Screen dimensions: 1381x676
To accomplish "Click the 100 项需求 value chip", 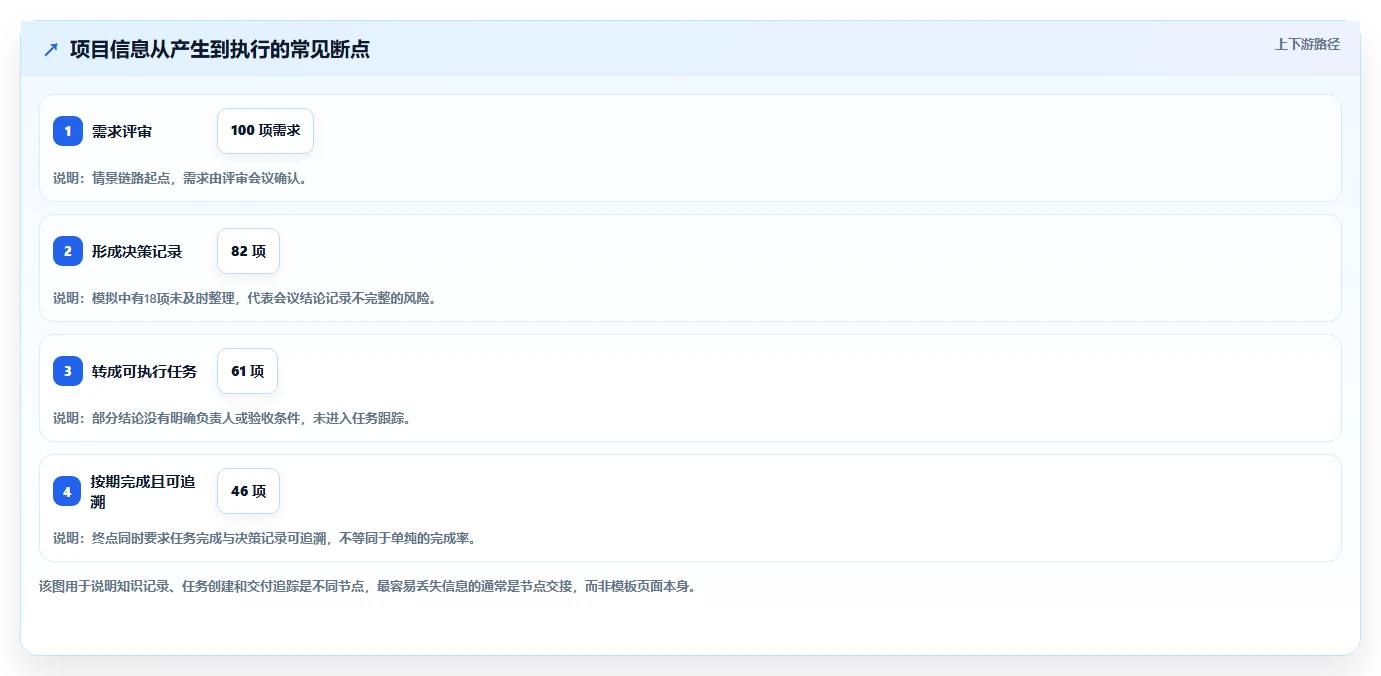I will click(265, 131).
